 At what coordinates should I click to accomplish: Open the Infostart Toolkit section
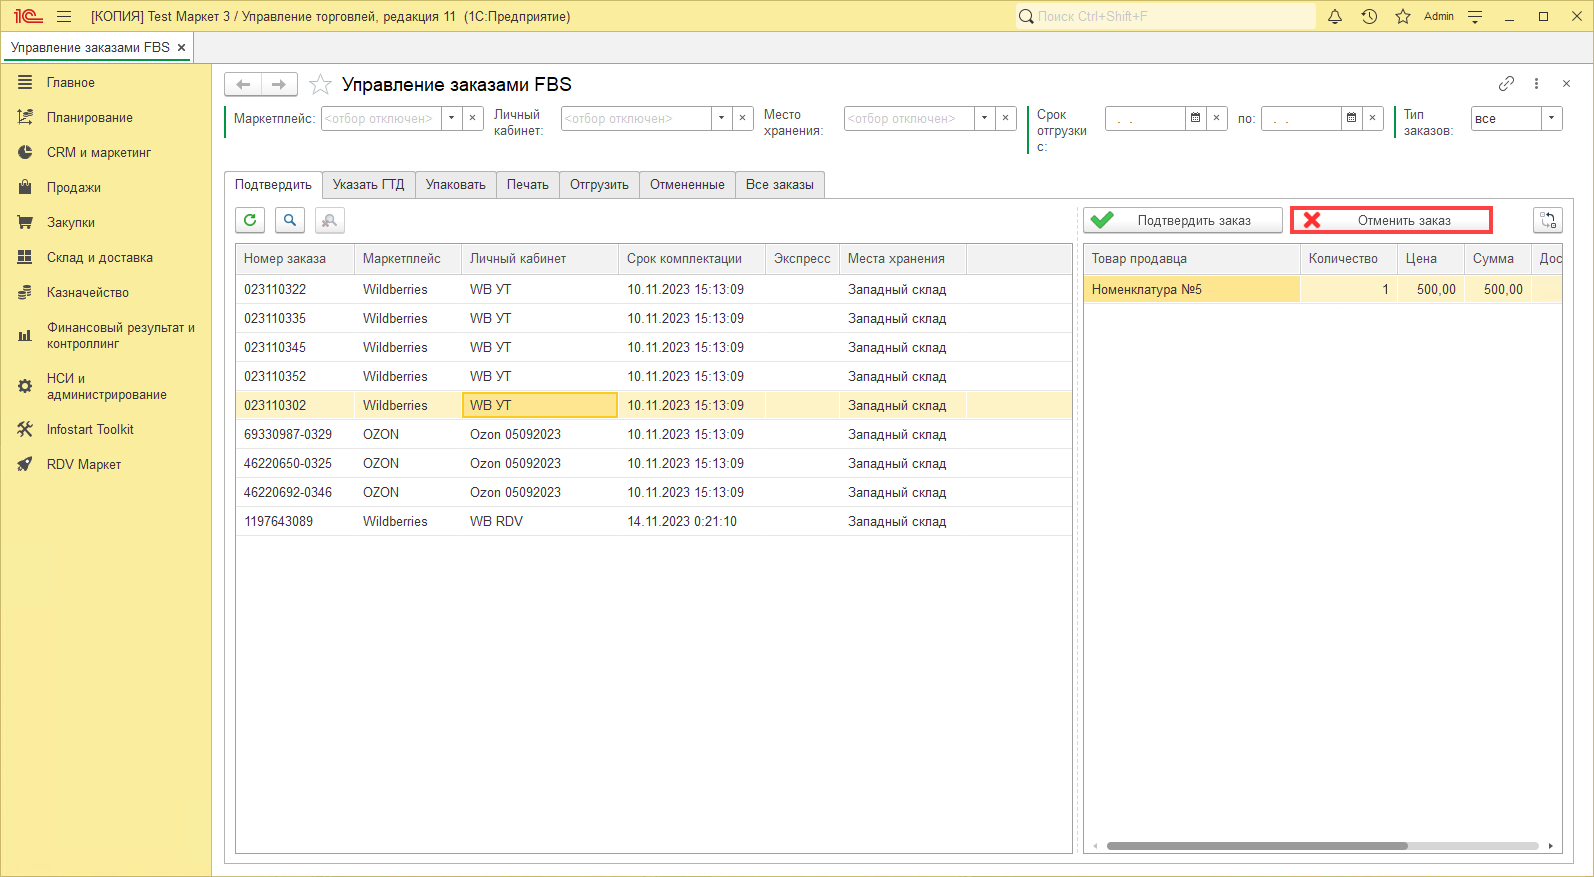pos(106,430)
